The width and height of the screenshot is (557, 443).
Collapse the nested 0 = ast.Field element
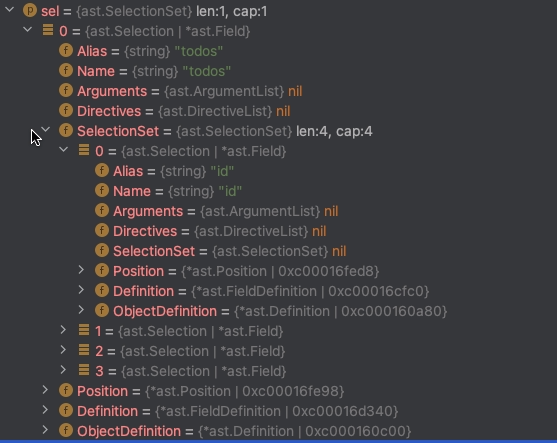click(x=64, y=150)
